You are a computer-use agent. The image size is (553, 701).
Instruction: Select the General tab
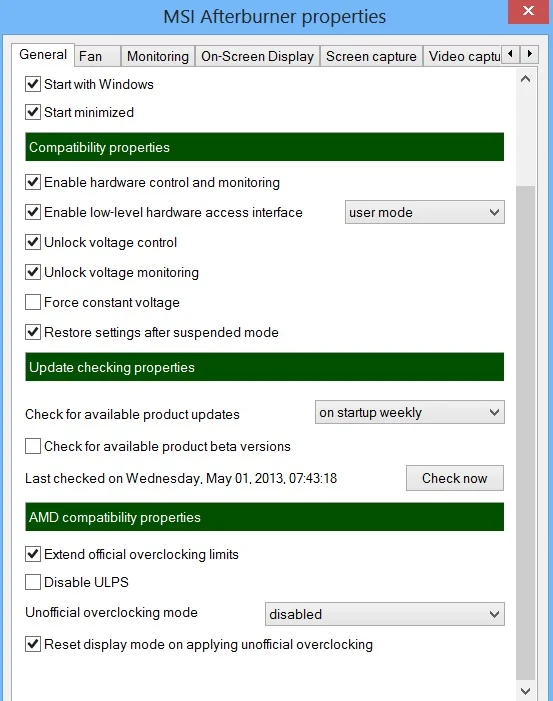(x=43, y=55)
